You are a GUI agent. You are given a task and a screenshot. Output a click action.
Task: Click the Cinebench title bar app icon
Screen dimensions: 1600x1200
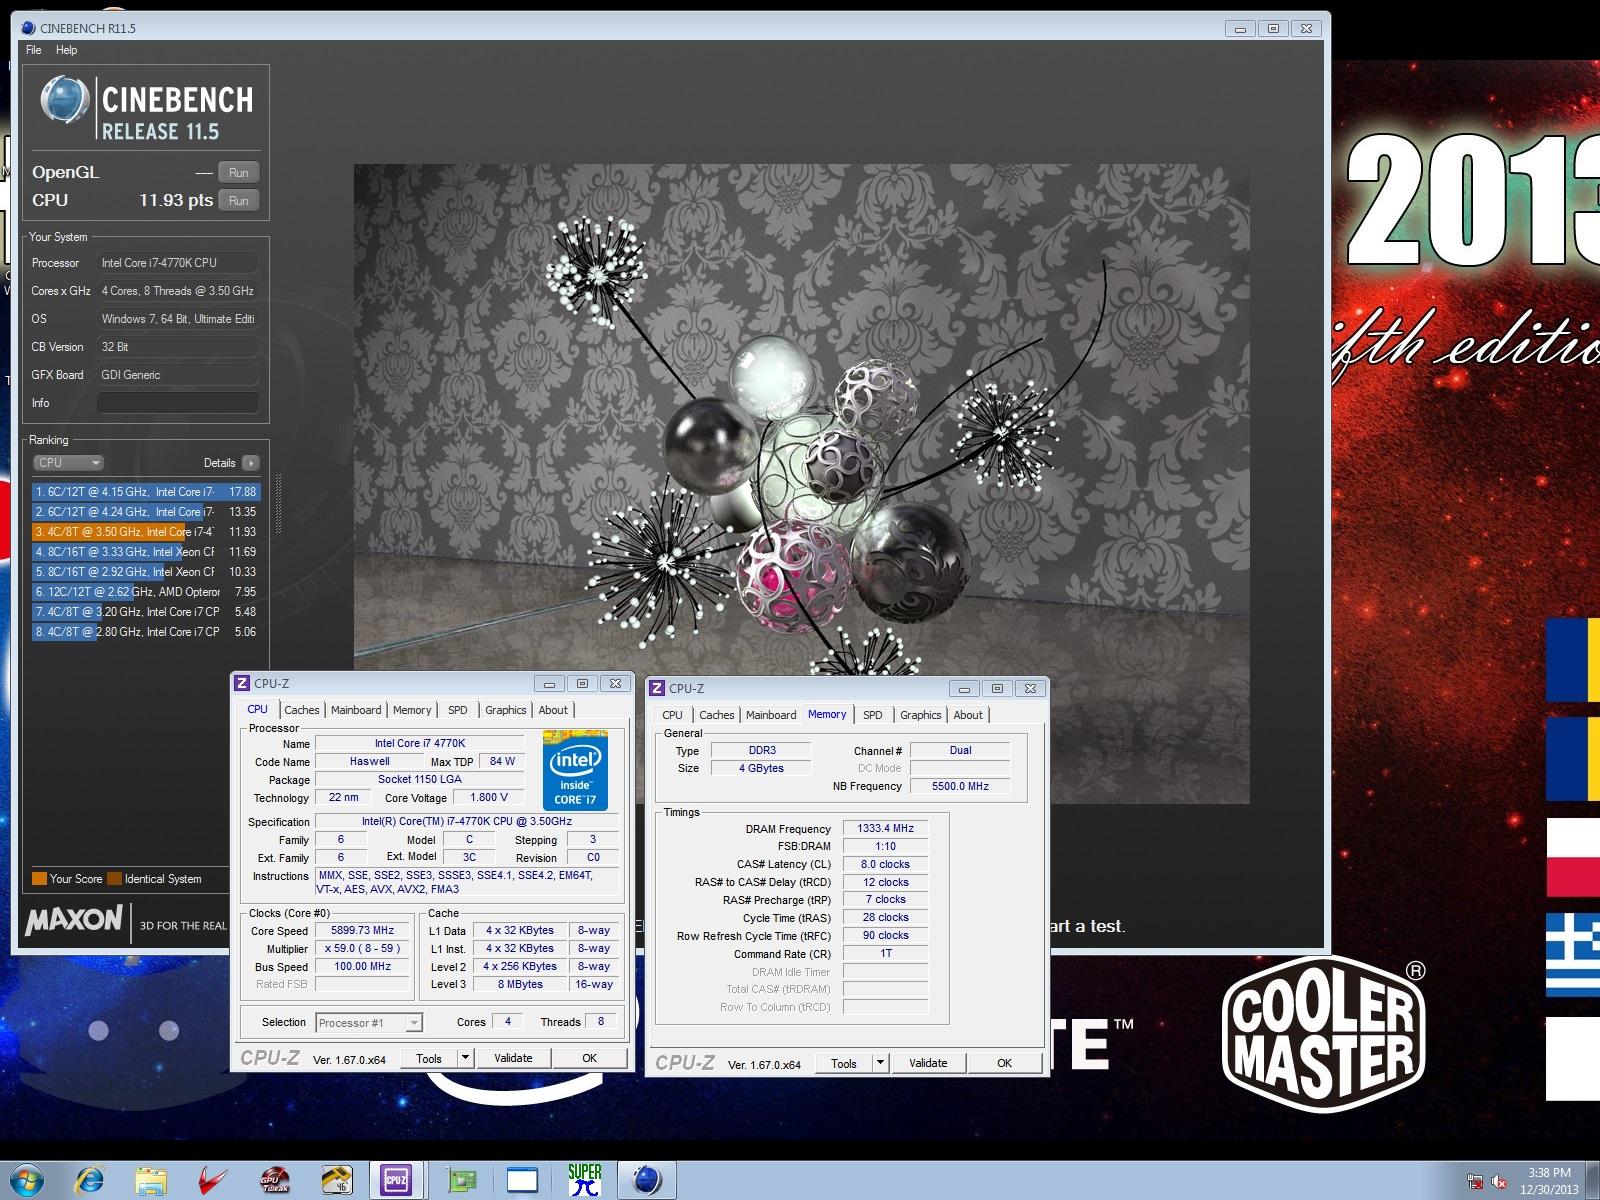click(x=28, y=28)
